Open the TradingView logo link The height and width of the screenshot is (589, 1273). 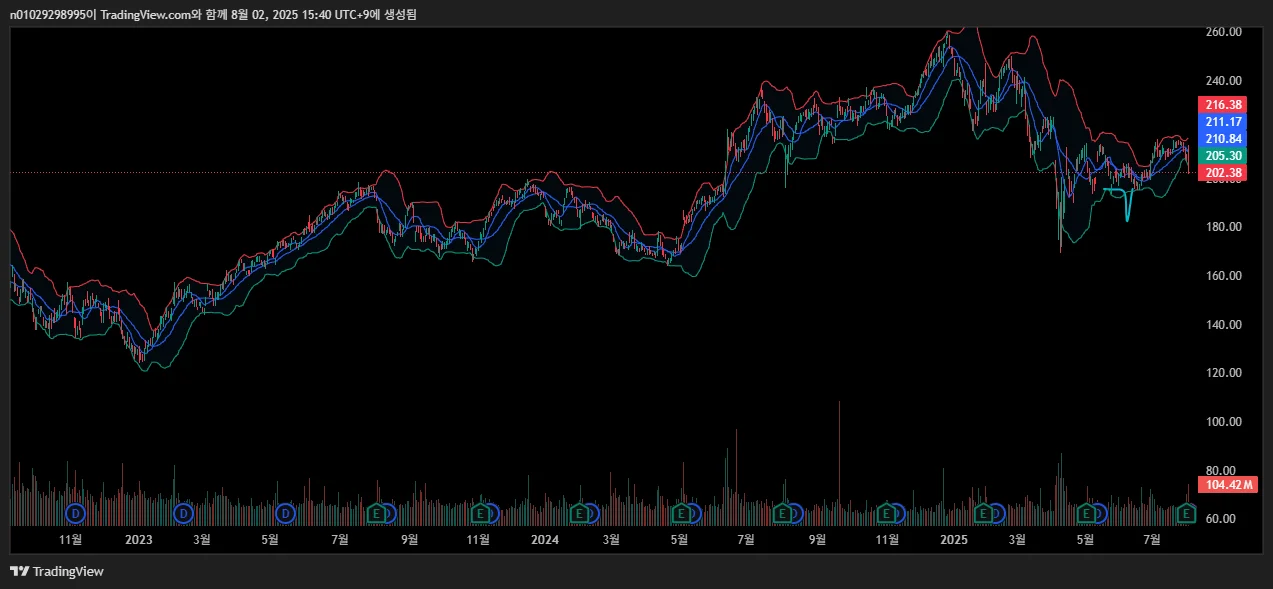tap(57, 571)
